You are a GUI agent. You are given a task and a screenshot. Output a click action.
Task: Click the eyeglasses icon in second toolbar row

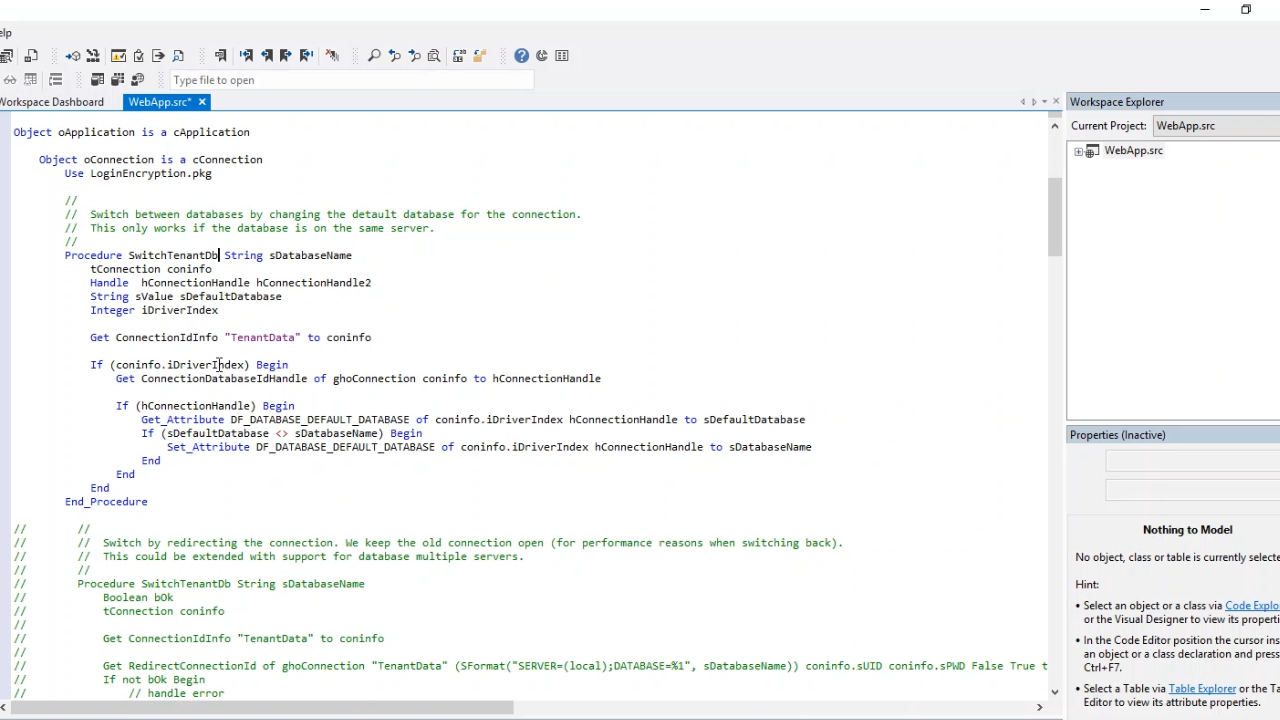pyautogui.click(x=9, y=80)
